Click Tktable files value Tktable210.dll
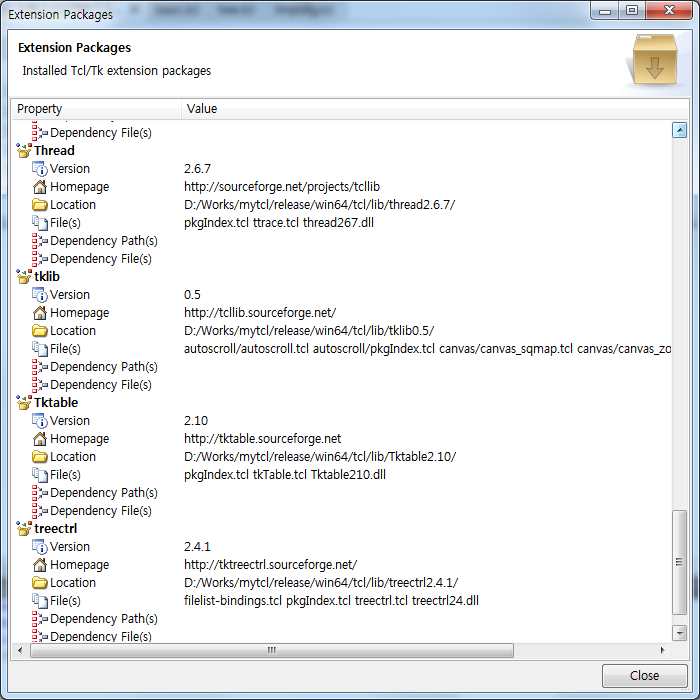Image resolution: width=700 pixels, height=700 pixels. 348,474
